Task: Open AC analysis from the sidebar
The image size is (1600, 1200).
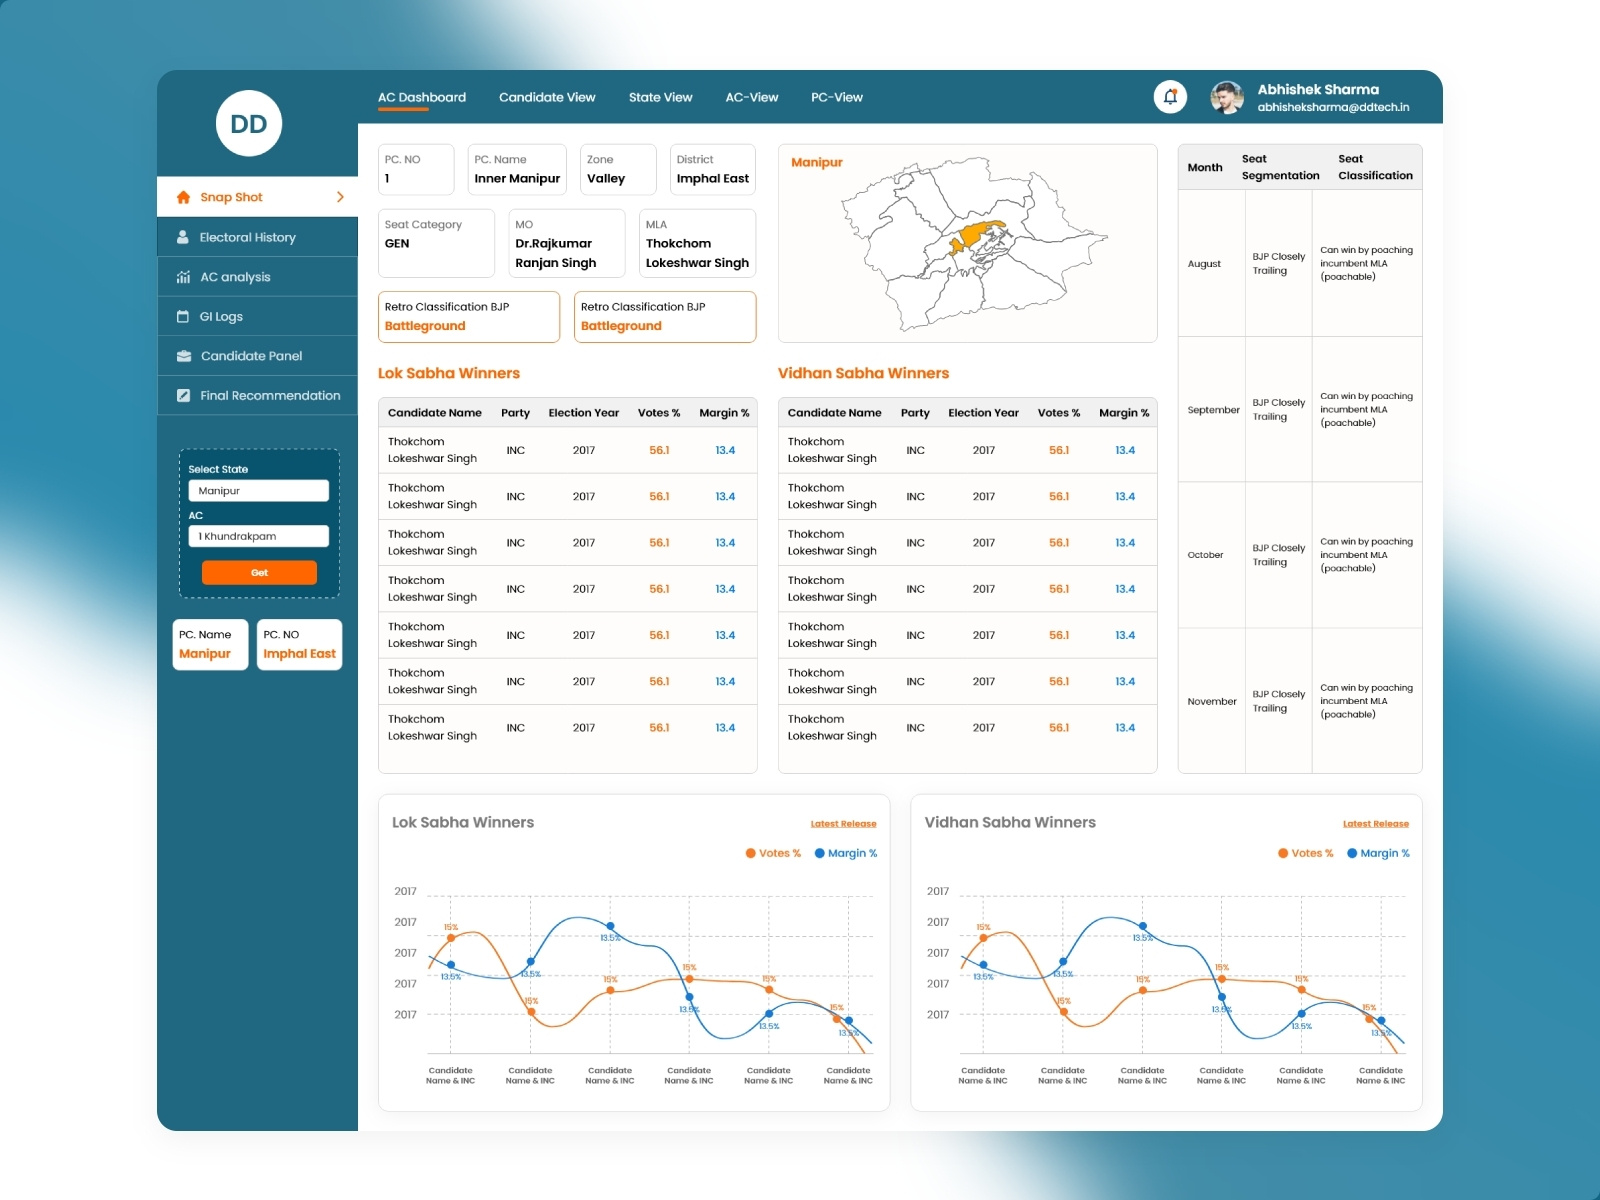Action: pos(184,277)
